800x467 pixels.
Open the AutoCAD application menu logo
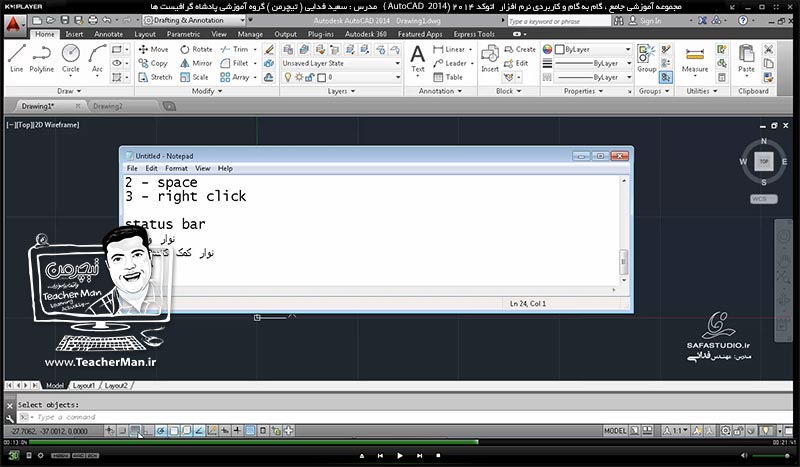(x=14, y=24)
